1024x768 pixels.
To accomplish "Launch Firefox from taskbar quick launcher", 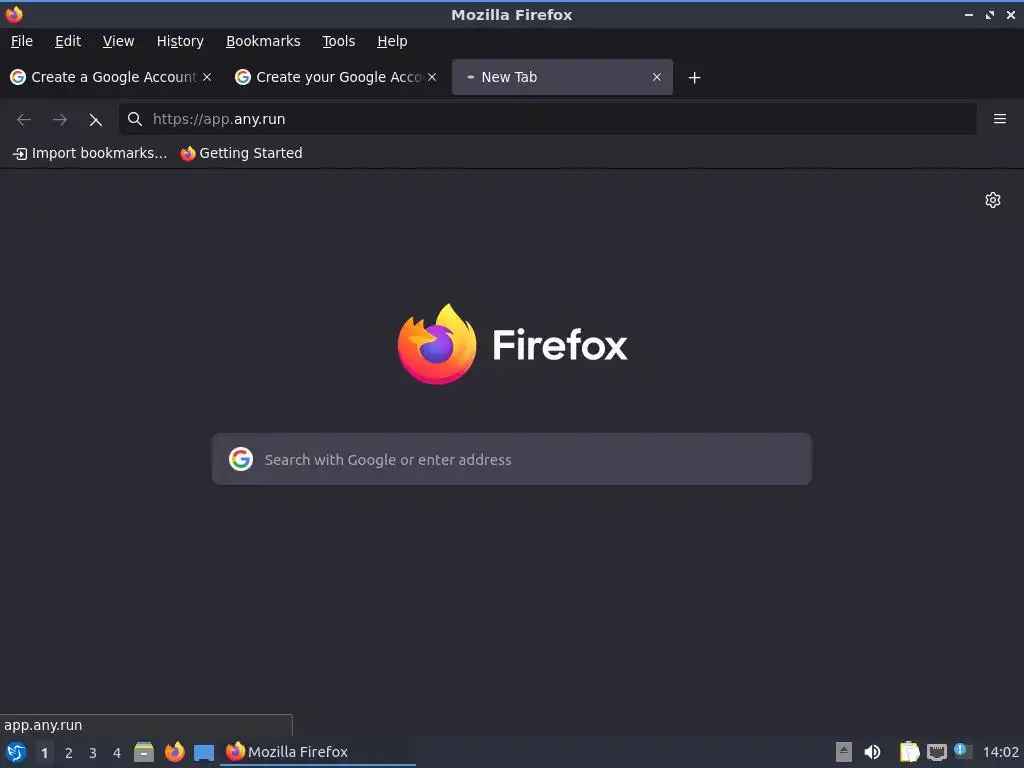I will [174, 752].
